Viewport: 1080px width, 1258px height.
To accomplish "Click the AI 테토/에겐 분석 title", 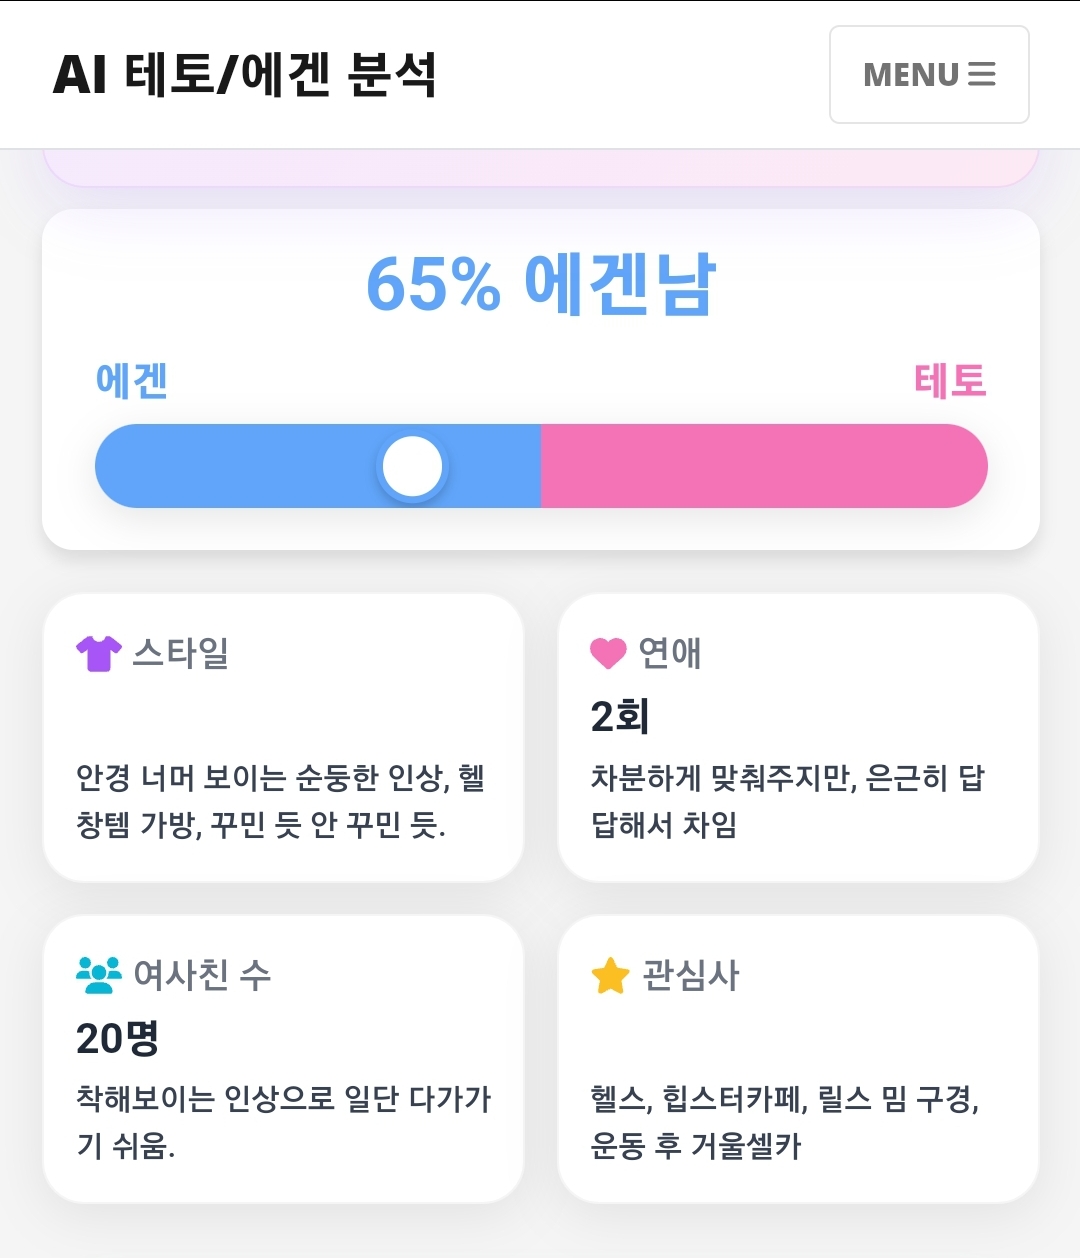I will pos(244,75).
